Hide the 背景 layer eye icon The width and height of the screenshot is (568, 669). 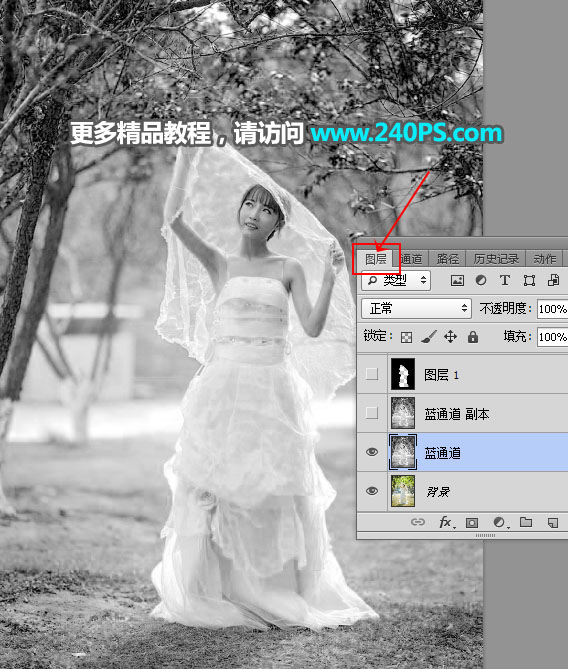372,491
